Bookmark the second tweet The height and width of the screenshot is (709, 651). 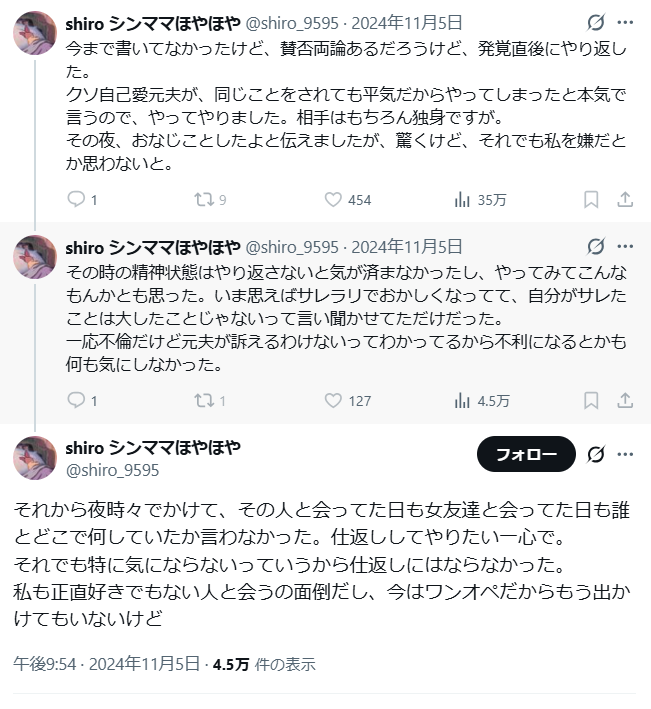(x=591, y=400)
